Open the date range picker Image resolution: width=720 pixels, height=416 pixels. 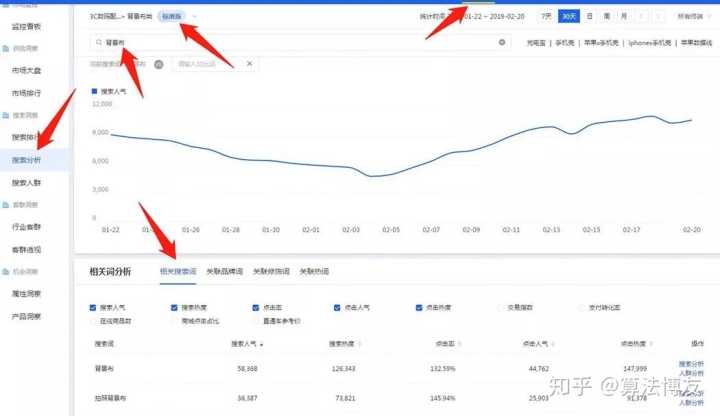[472, 17]
